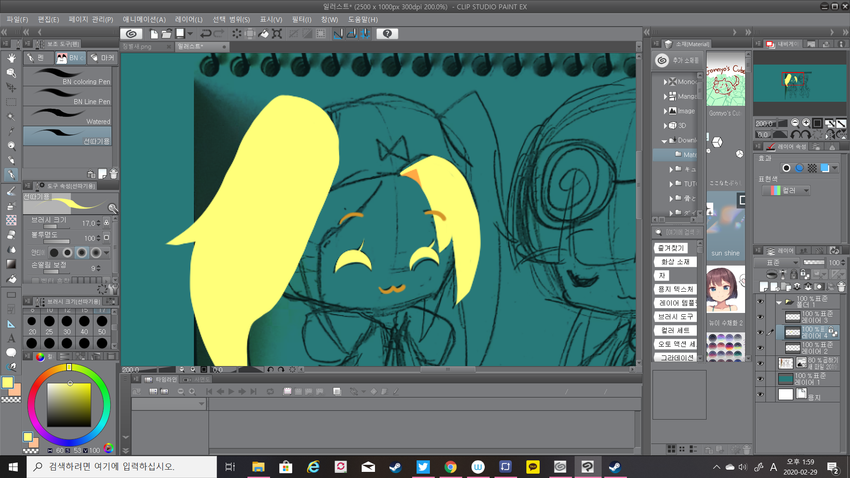The width and height of the screenshot is (850, 478).
Task: Open the 컬러 expression color dropdown
Action: coord(786,190)
